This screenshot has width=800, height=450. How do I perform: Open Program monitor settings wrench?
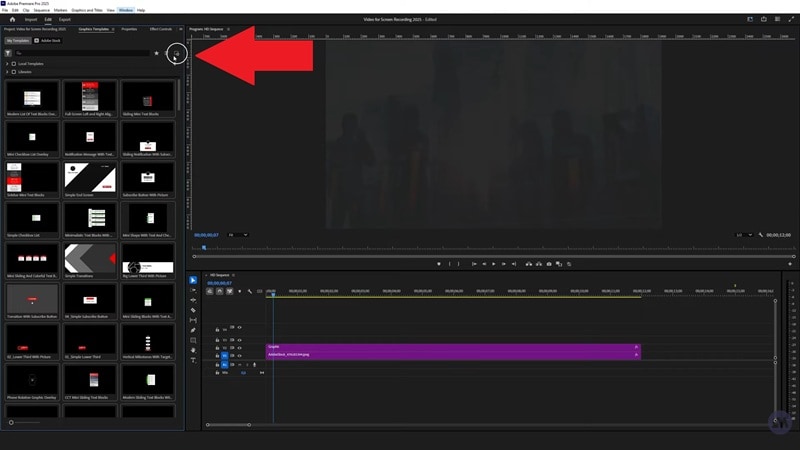tap(761, 235)
